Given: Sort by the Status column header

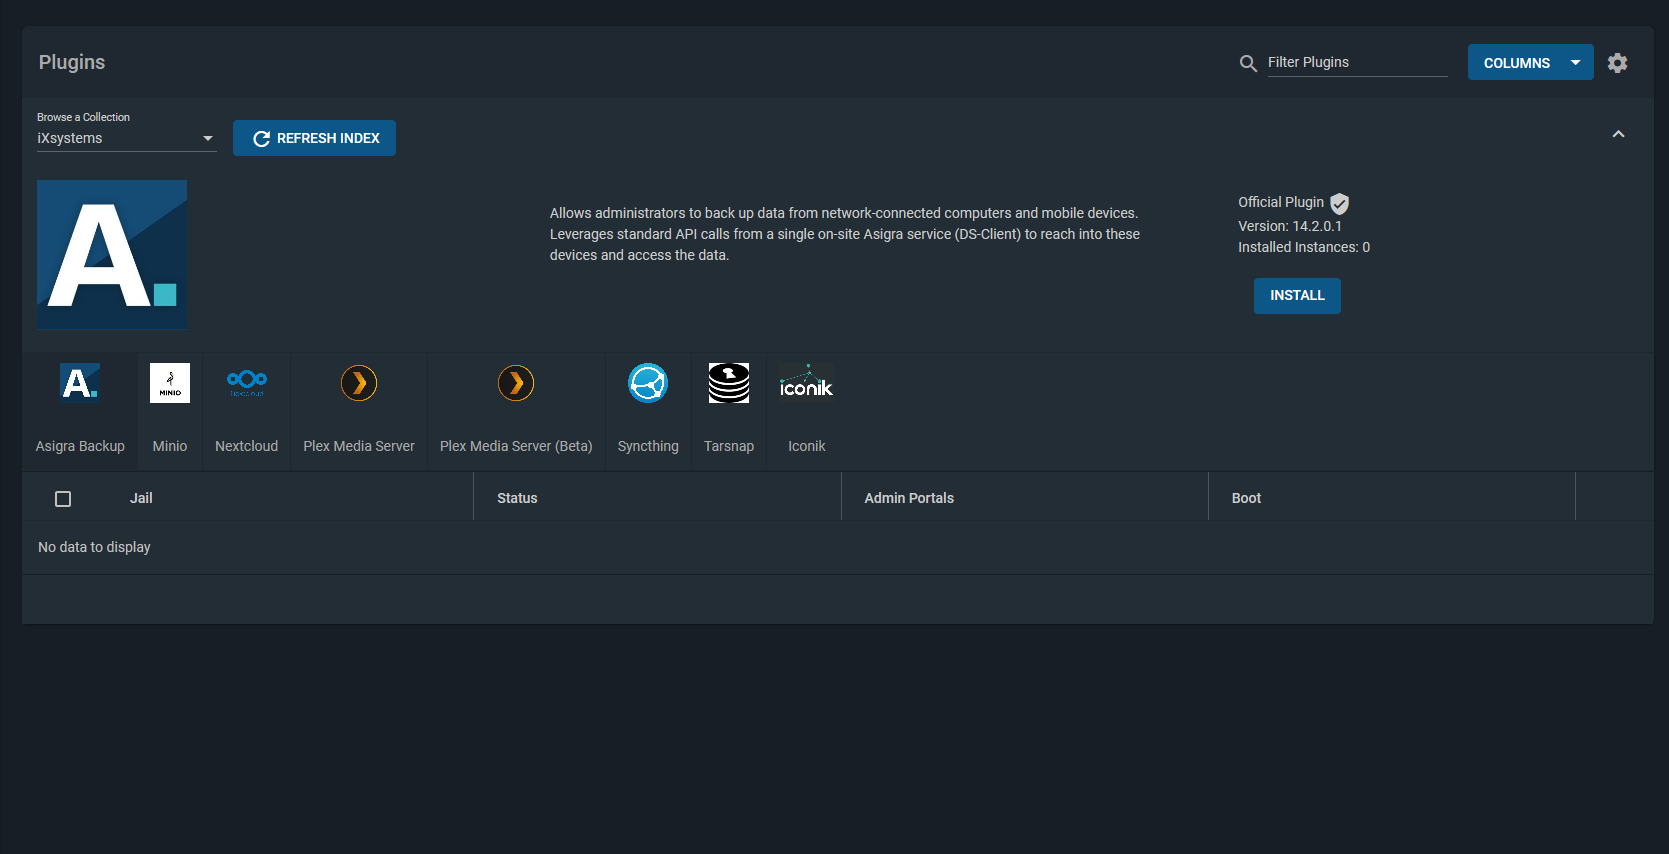Looking at the screenshot, I should [517, 498].
